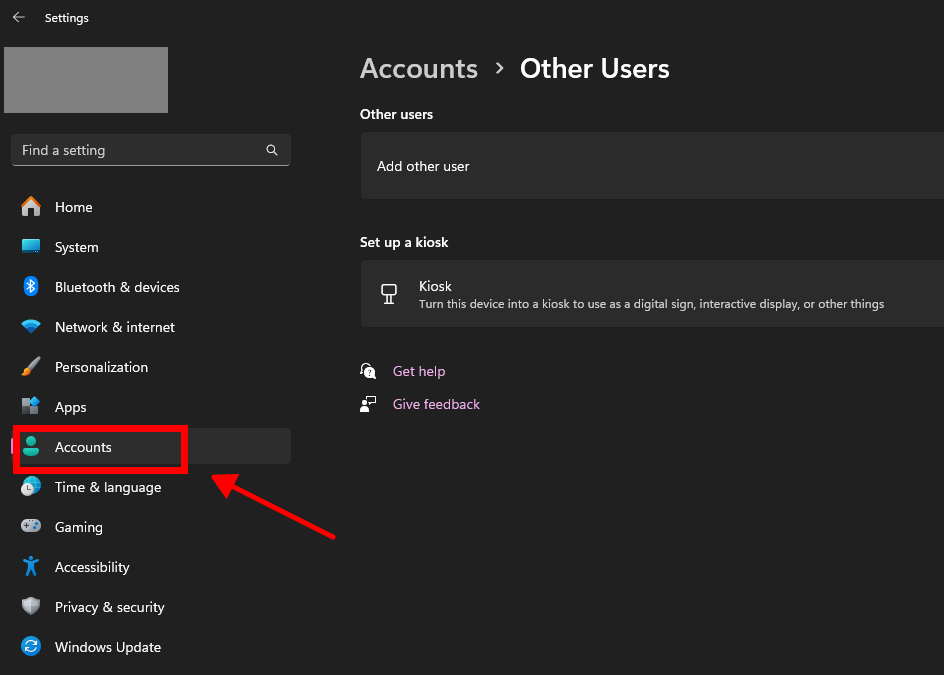Screen dimensions: 944x675
Task: Open the Kiosk setup option
Action: [650, 294]
